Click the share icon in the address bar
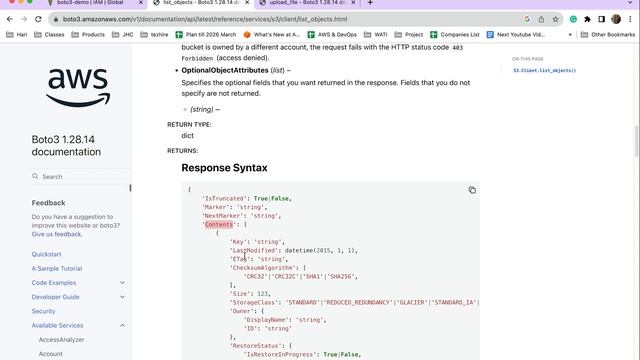The height and width of the screenshot is (360, 640). (541, 19)
